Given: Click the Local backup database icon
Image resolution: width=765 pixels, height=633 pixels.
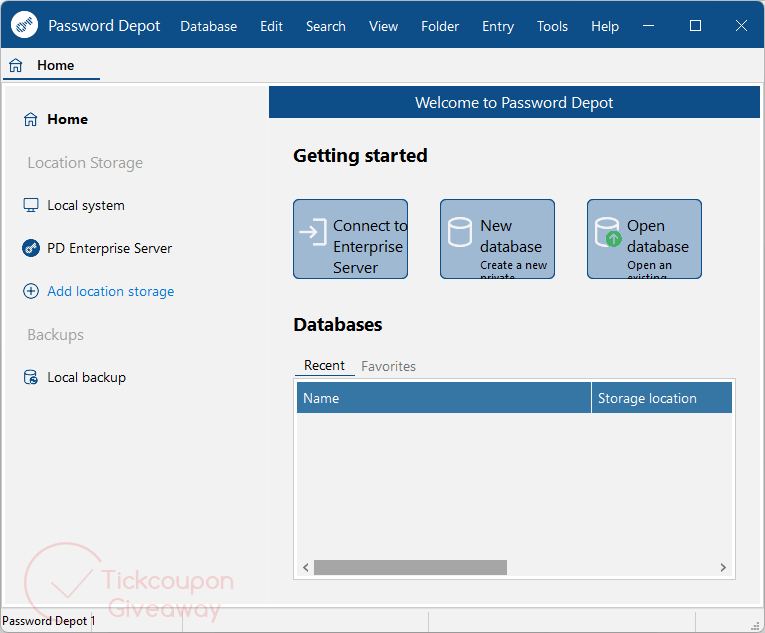Looking at the screenshot, I should pos(31,377).
